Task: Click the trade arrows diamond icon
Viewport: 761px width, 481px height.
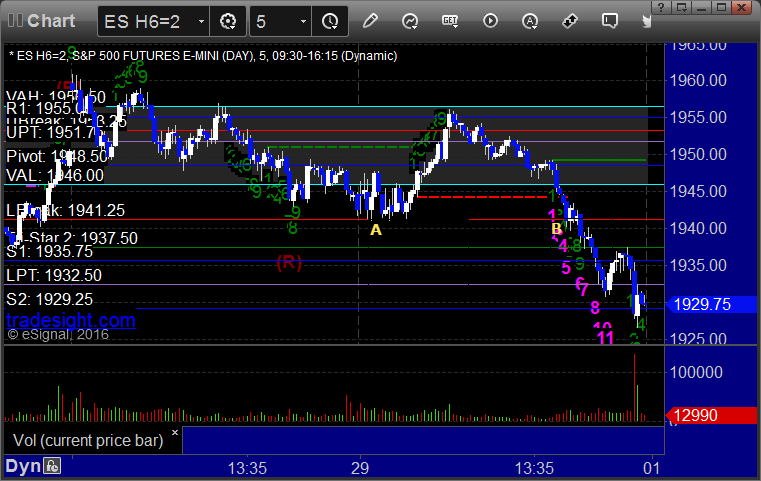Action: (570, 21)
